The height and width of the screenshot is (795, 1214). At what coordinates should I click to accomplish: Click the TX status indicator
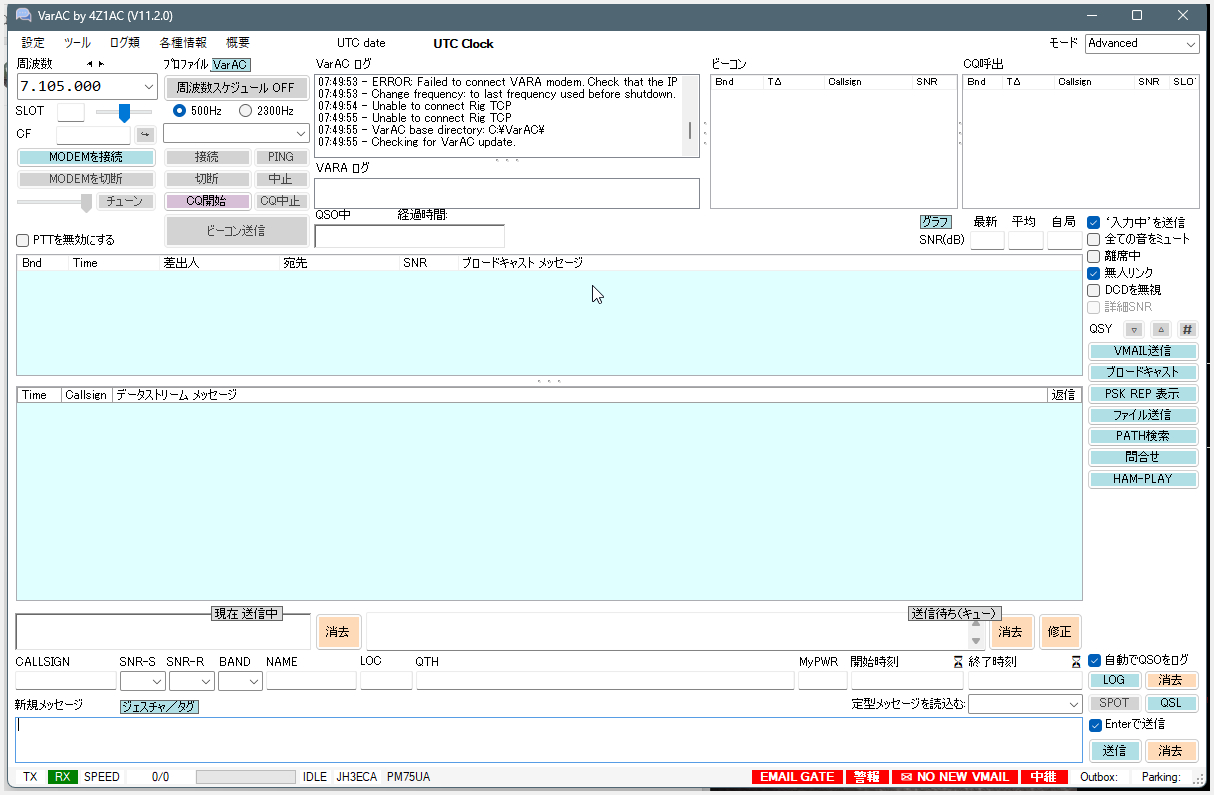tap(30, 777)
